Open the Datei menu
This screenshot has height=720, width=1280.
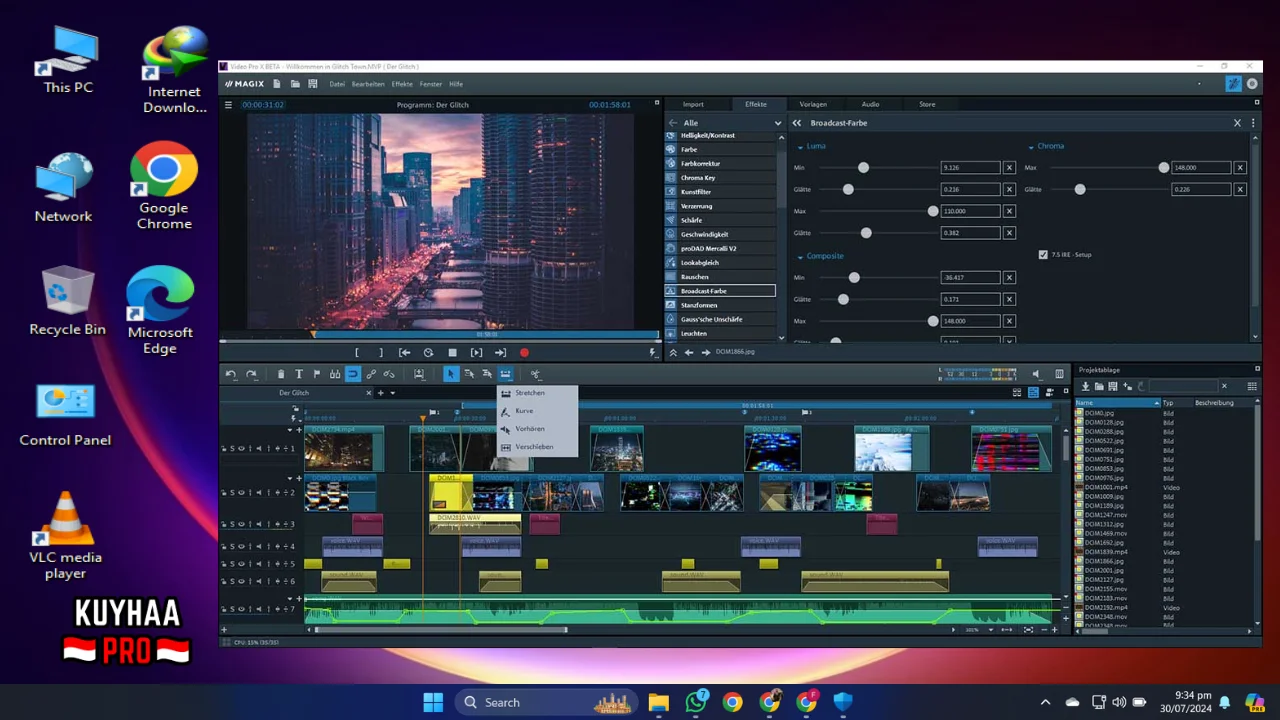pos(337,84)
